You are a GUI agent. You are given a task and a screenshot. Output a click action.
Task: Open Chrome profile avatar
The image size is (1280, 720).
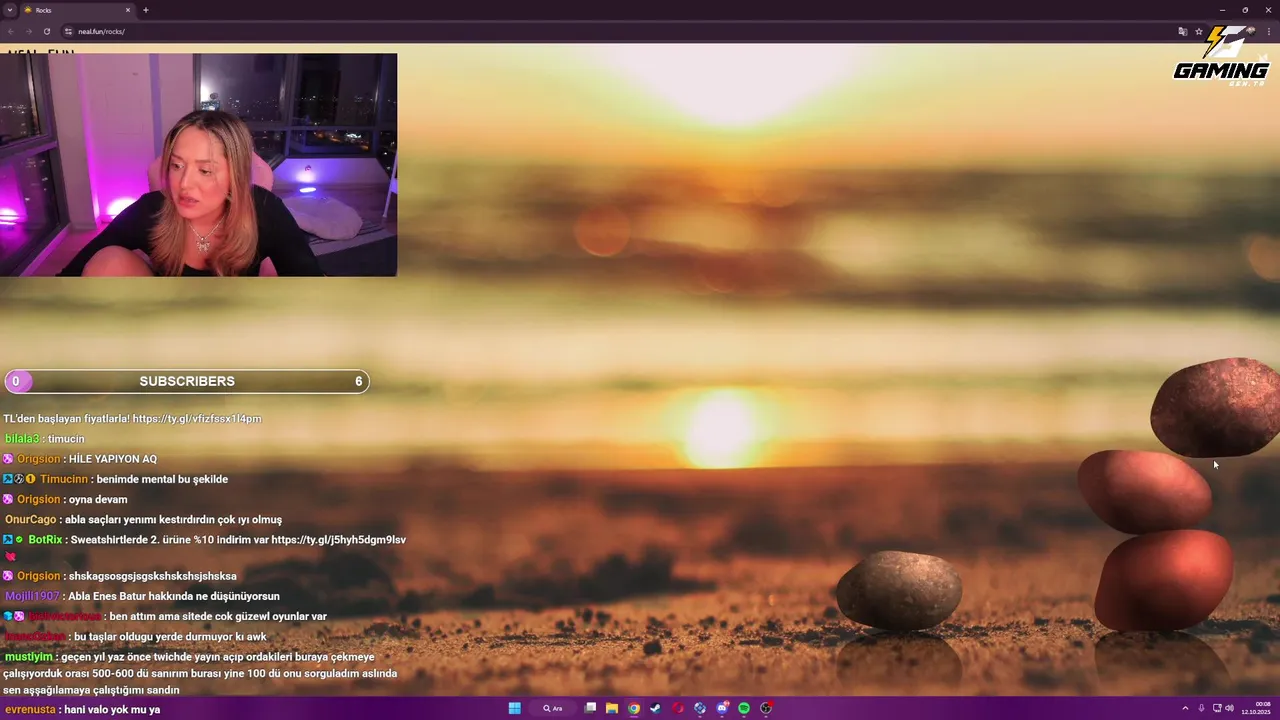point(1251,31)
